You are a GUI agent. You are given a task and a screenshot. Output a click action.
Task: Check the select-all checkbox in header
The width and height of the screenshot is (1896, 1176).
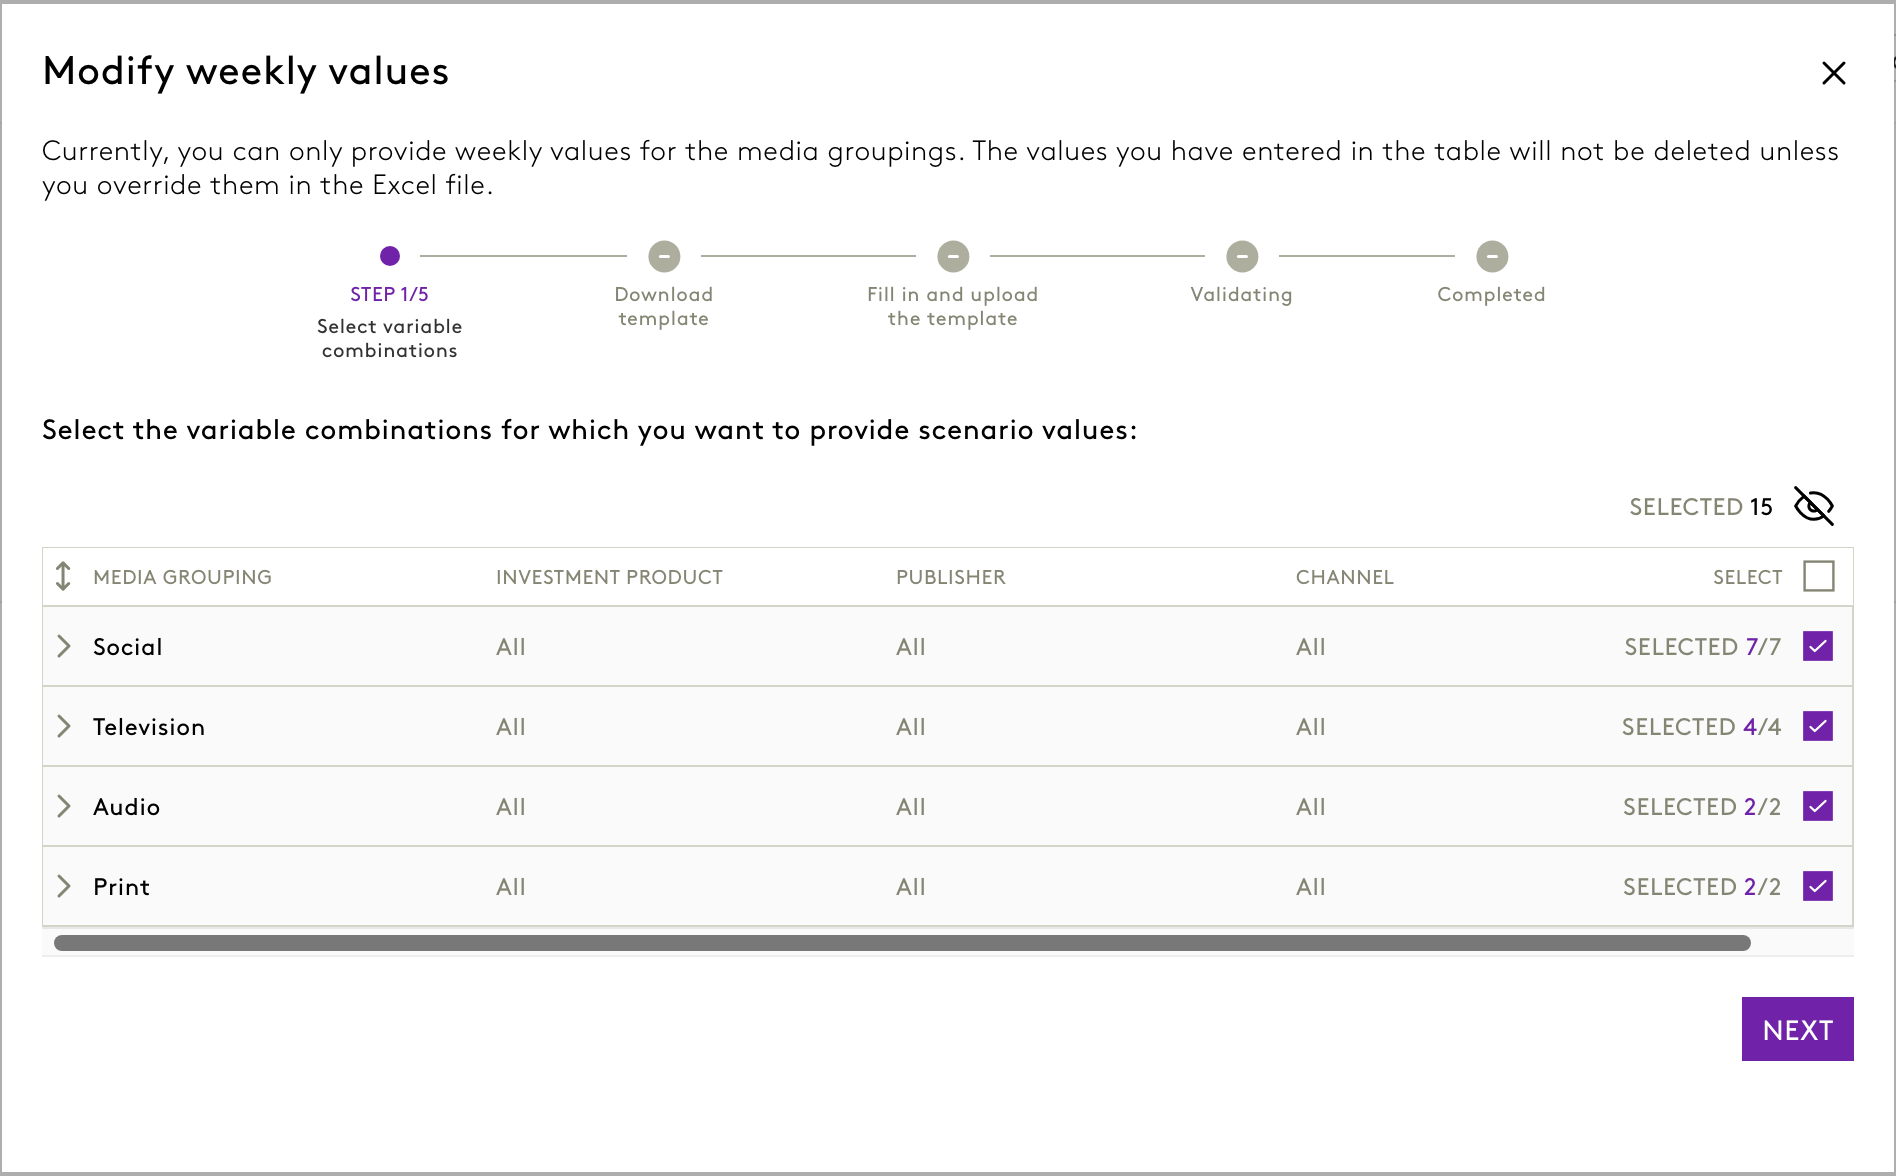coord(1818,576)
